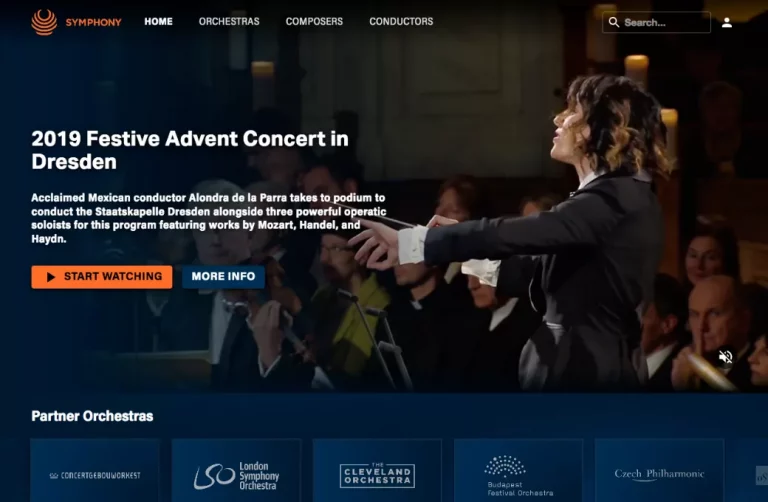
Task: Unmute the video with the speaker icon
Action: 725,357
